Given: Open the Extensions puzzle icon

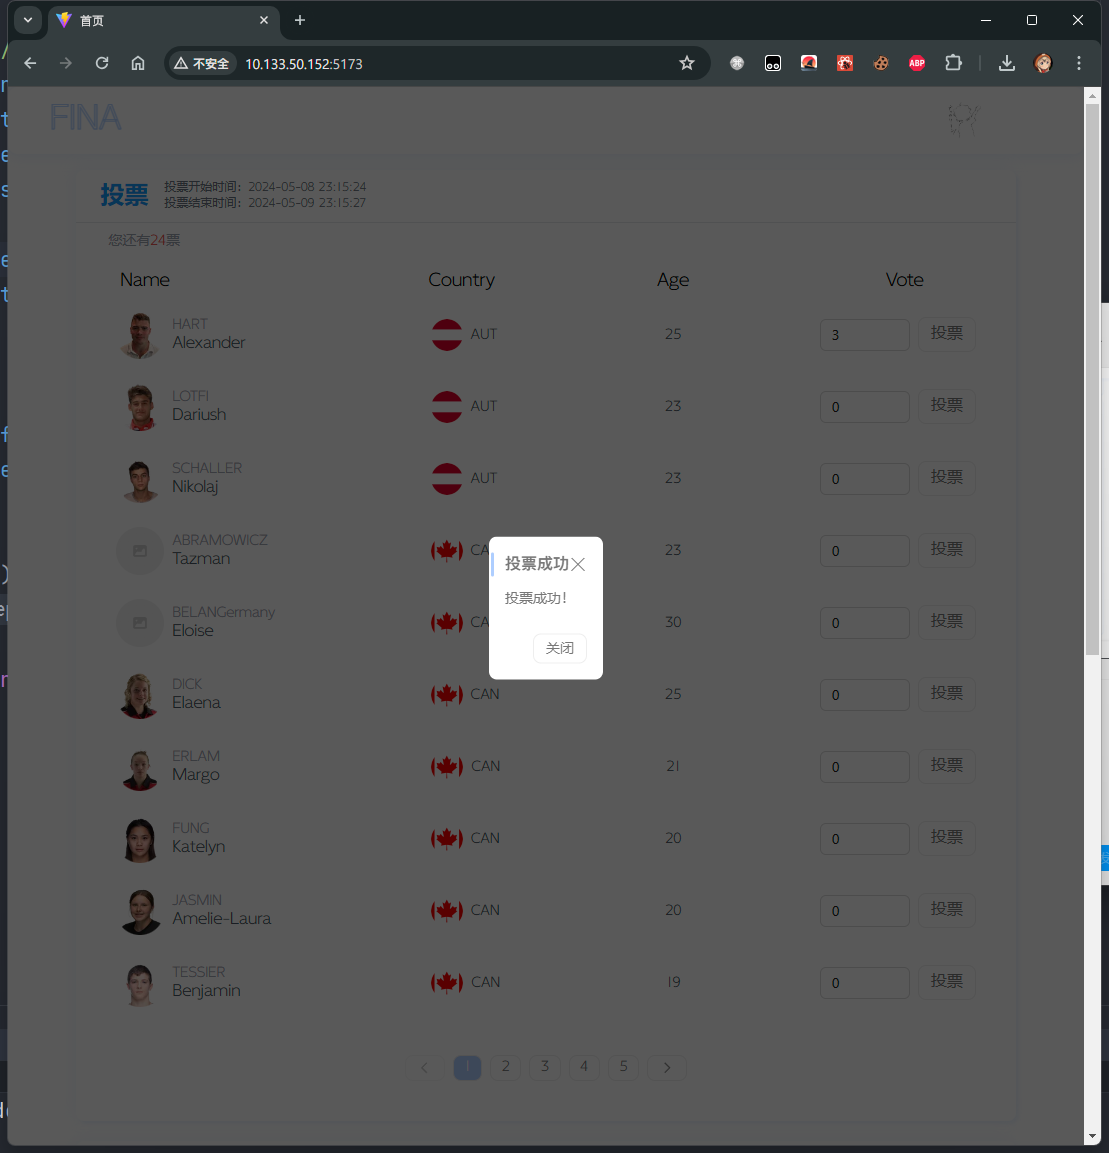Looking at the screenshot, I should click(953, 63).
